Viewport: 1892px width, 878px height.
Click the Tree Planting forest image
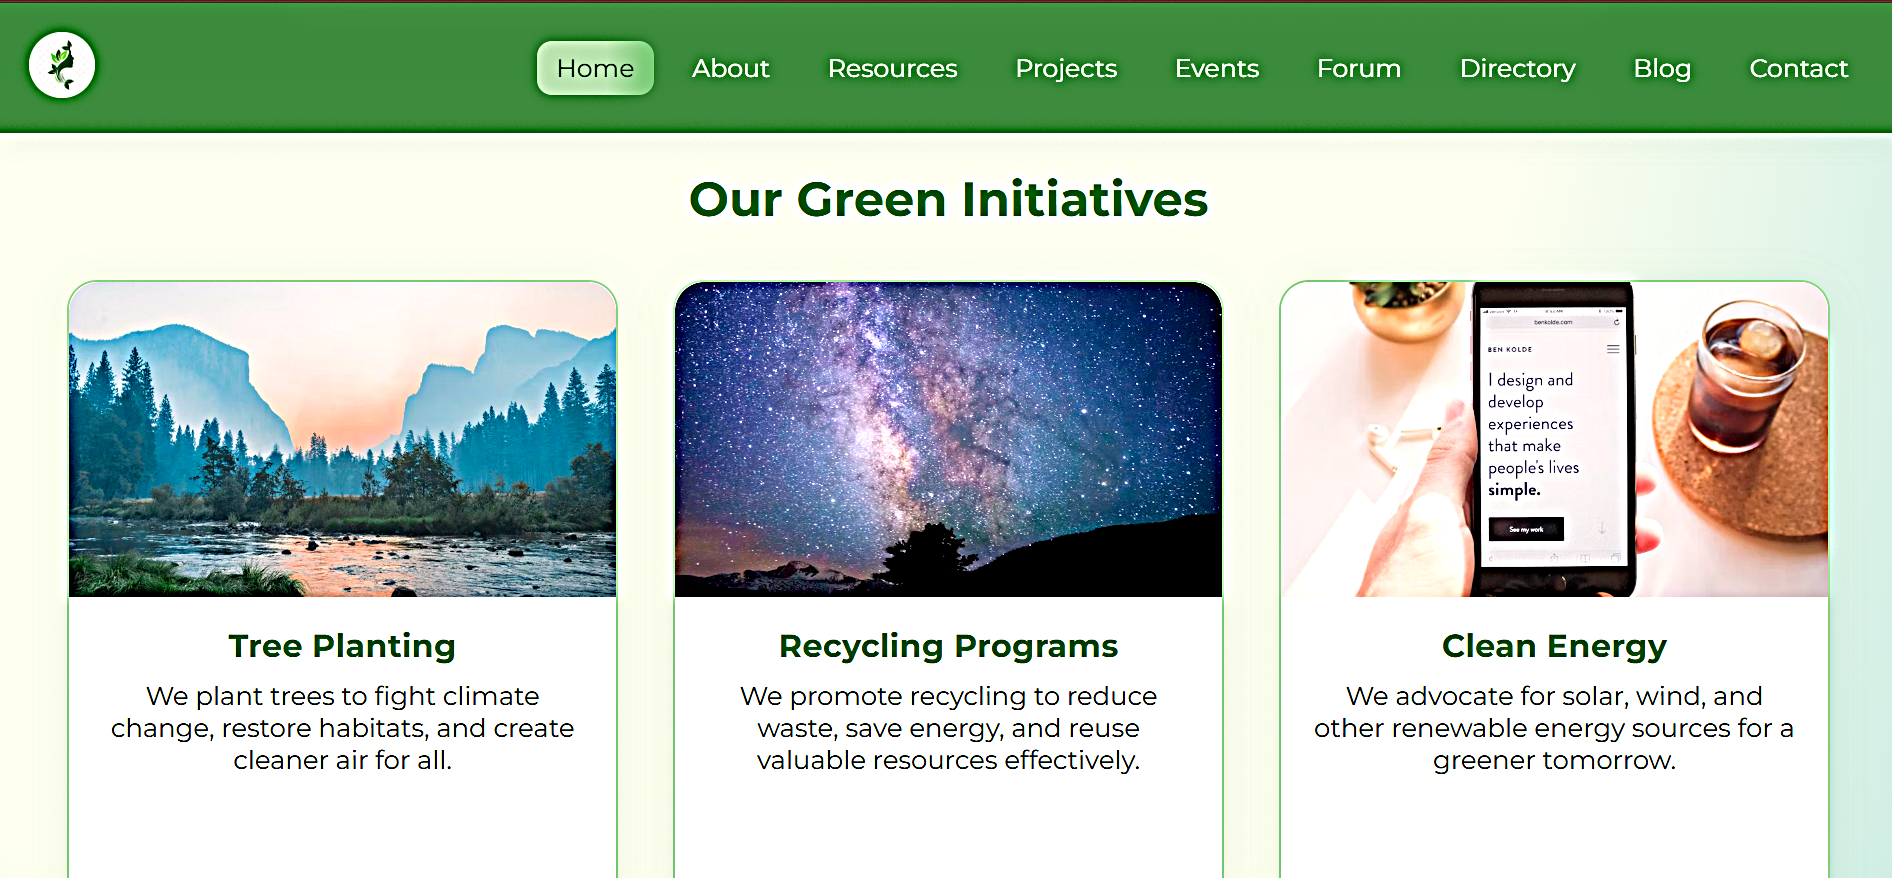coord(342,439)
